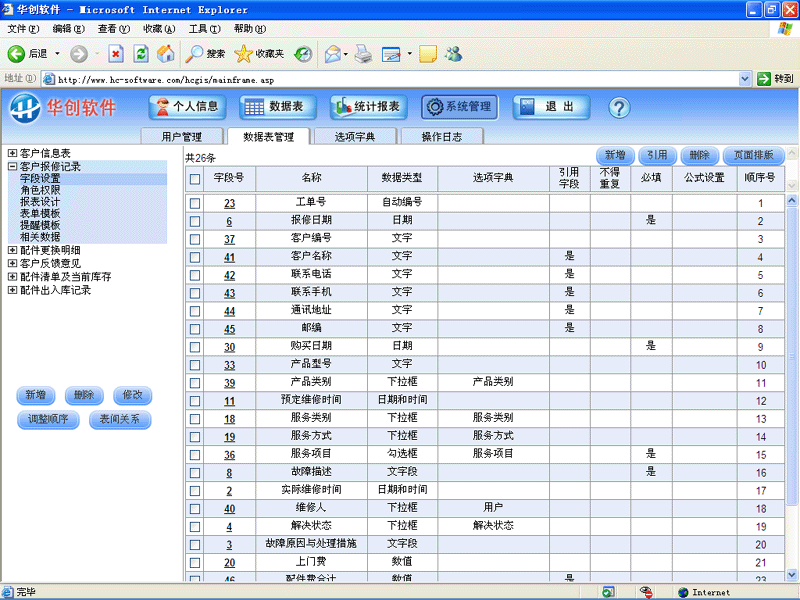Viewport: 800px width, 600px height.
Task: Check the box for 产品类别 row
Action: [x=194, y=383]
